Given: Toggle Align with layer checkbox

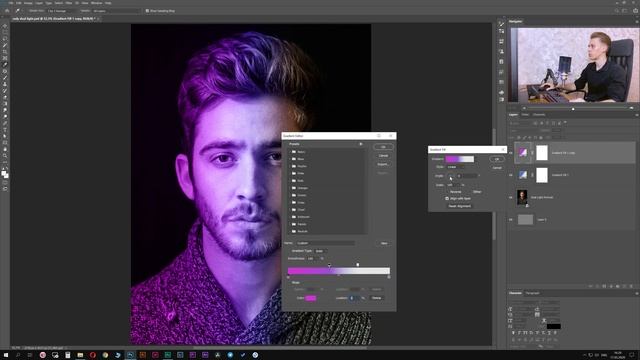Looking at the screenshot, I should 447,198.
